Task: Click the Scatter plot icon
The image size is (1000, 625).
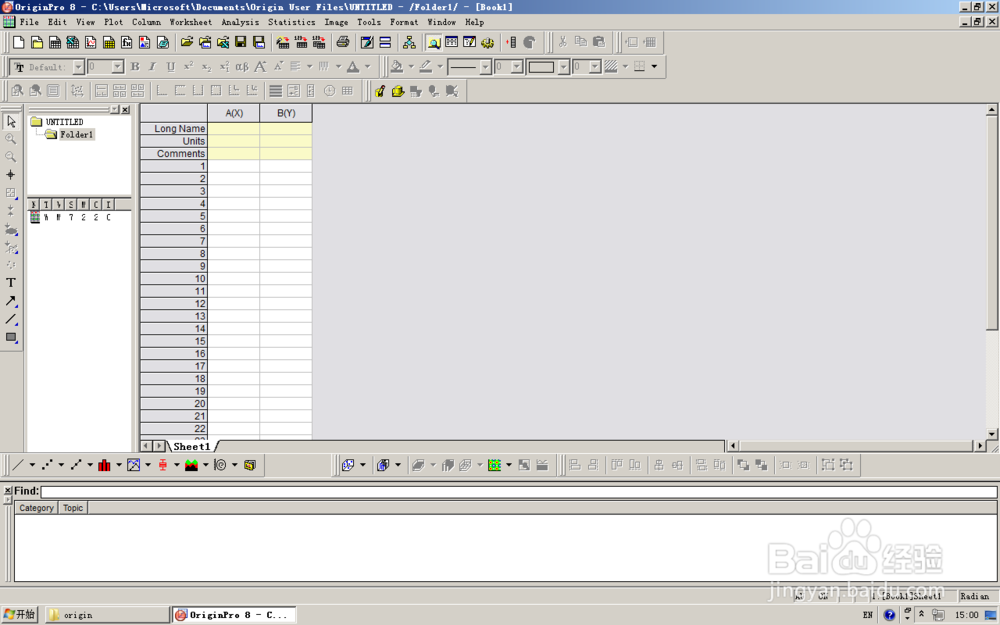Action: point(47,465)
